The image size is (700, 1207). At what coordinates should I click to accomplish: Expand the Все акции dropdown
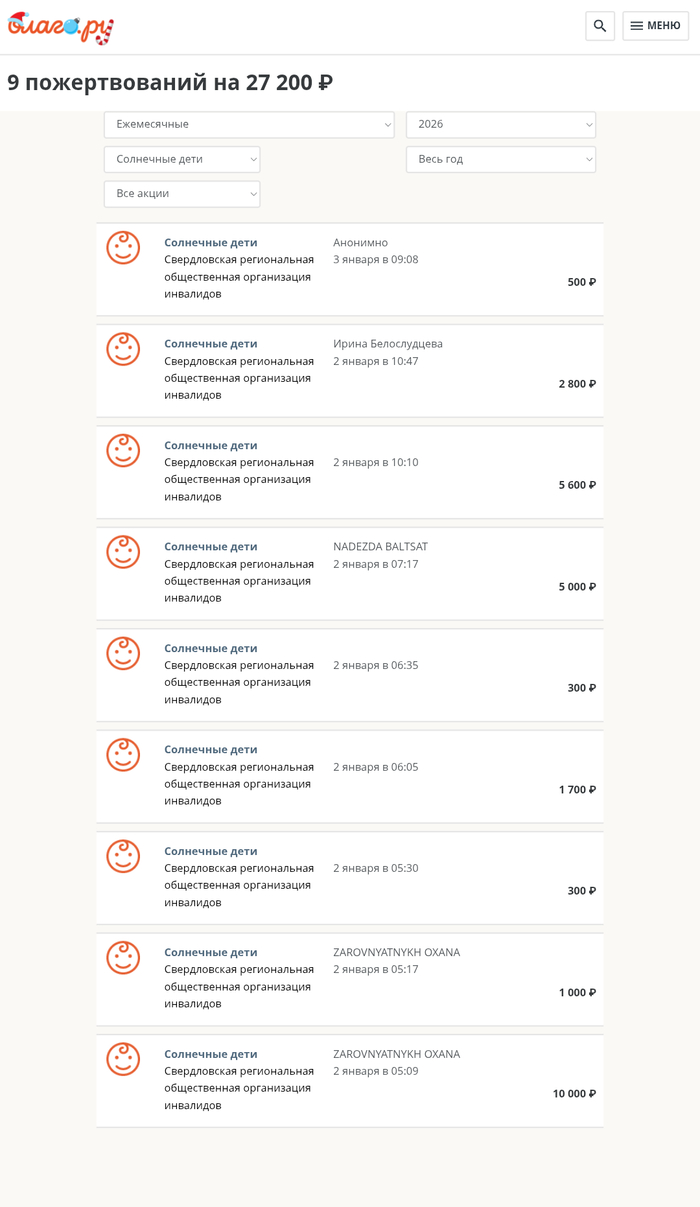point(182,193)
